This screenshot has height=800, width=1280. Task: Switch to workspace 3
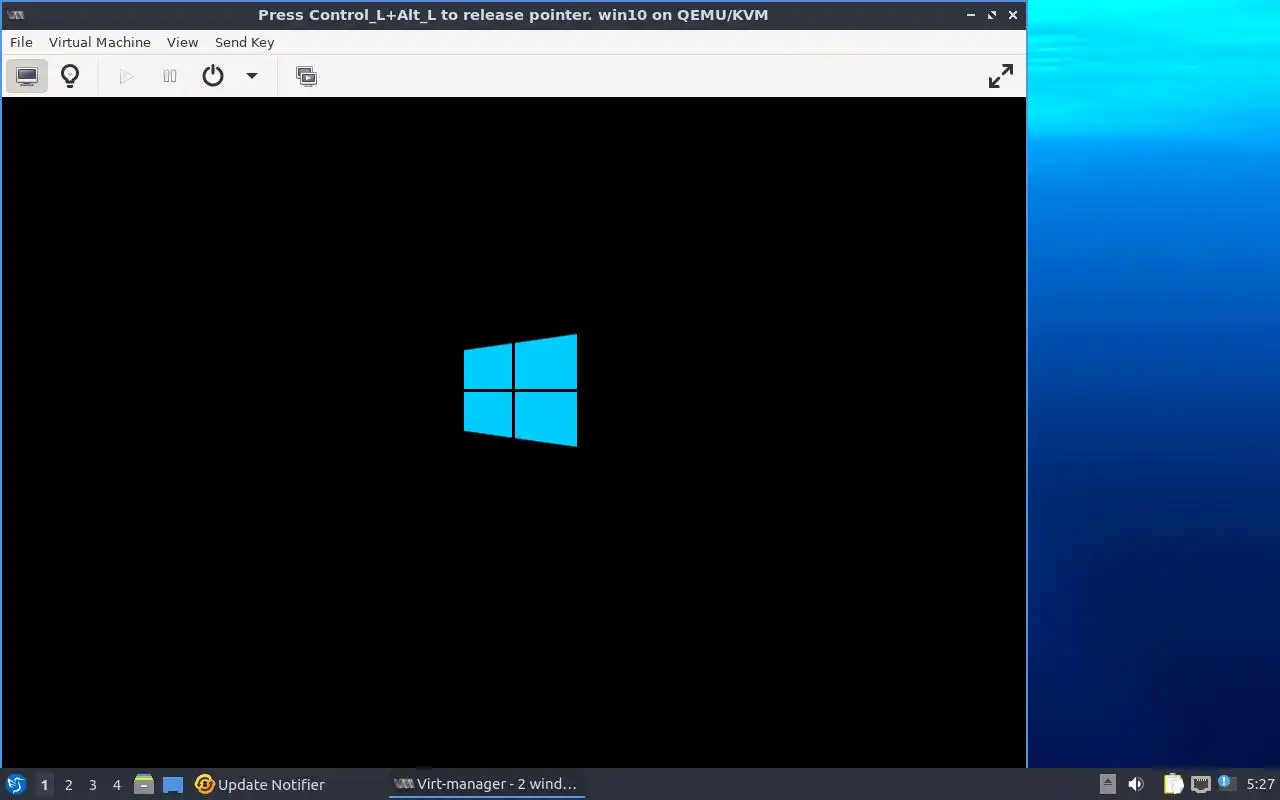click(x=92, y=785)
